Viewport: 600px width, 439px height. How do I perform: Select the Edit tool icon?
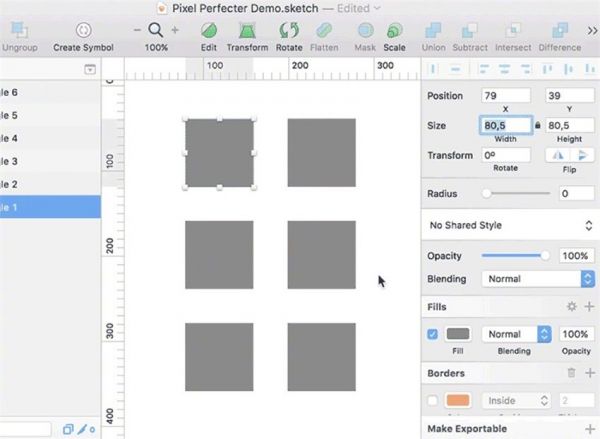coord(209,31)
